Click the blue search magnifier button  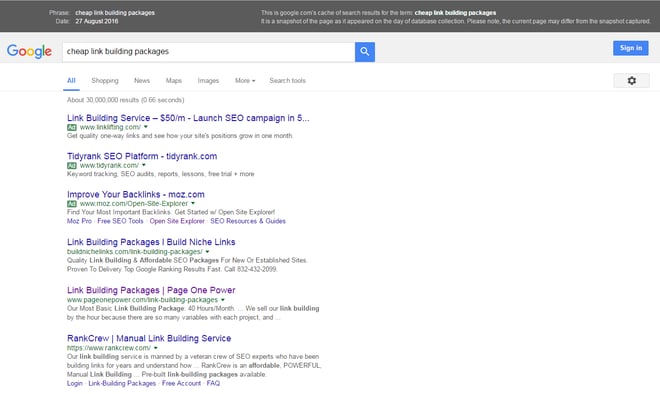point(365,52)
